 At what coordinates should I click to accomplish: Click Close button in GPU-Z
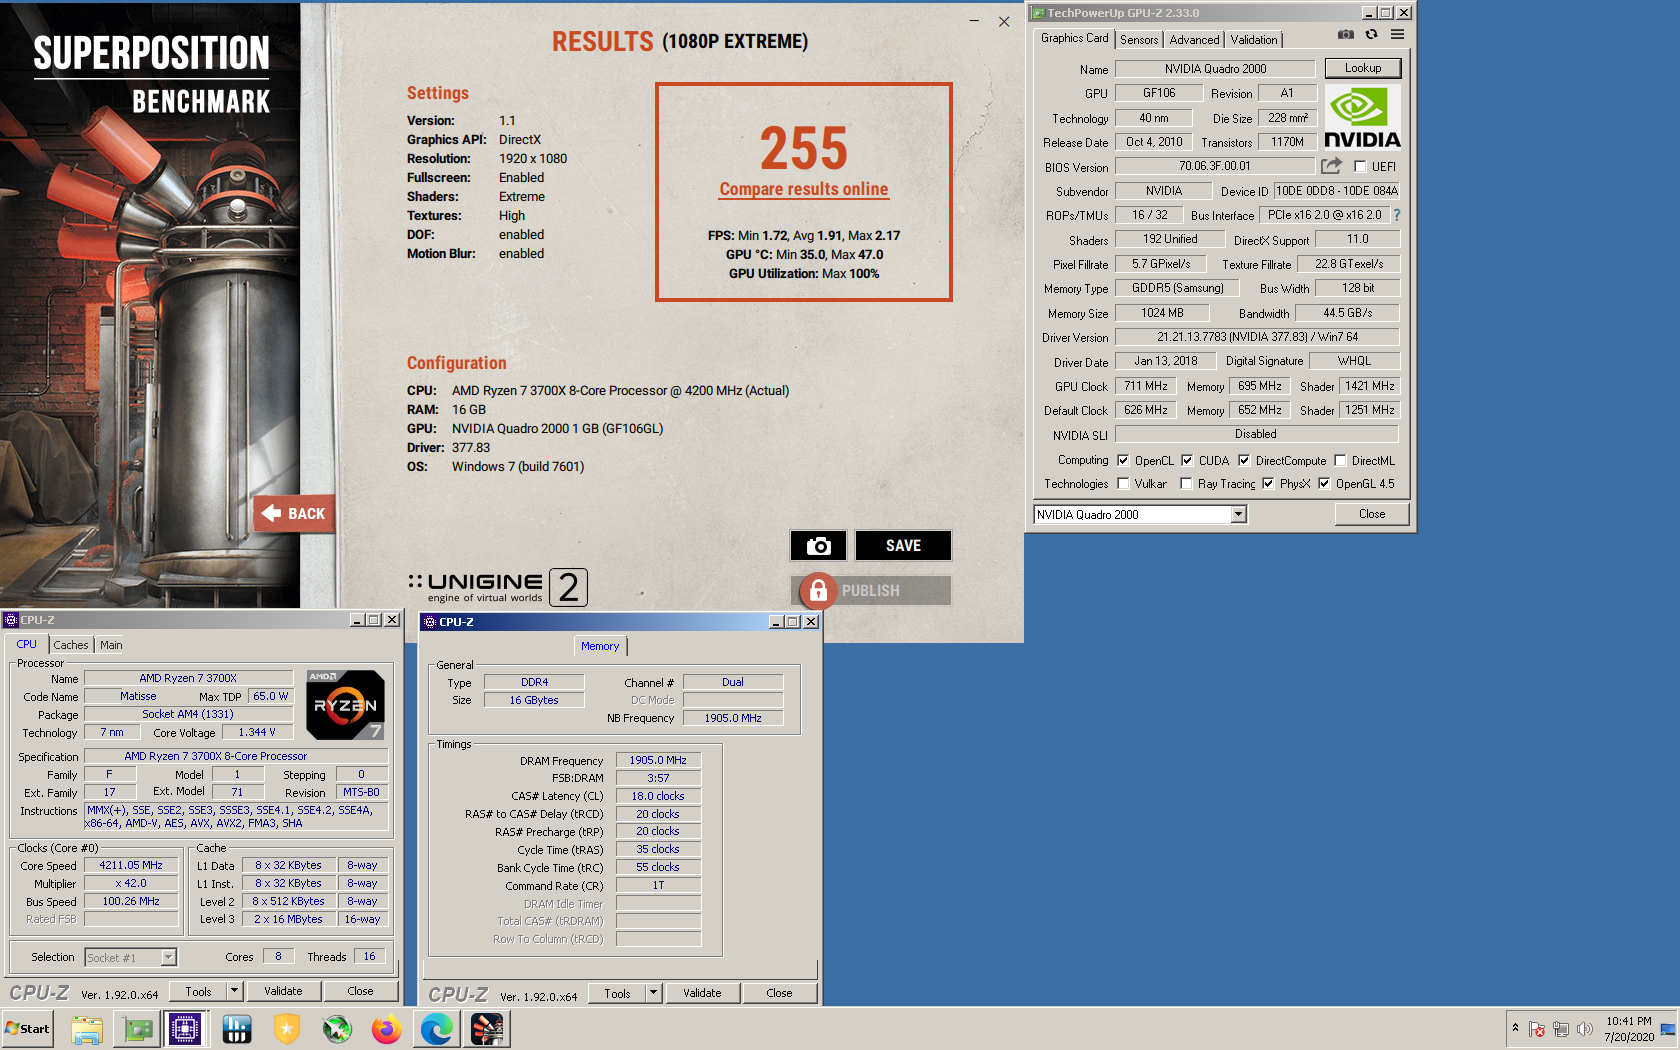point(1372,514)
